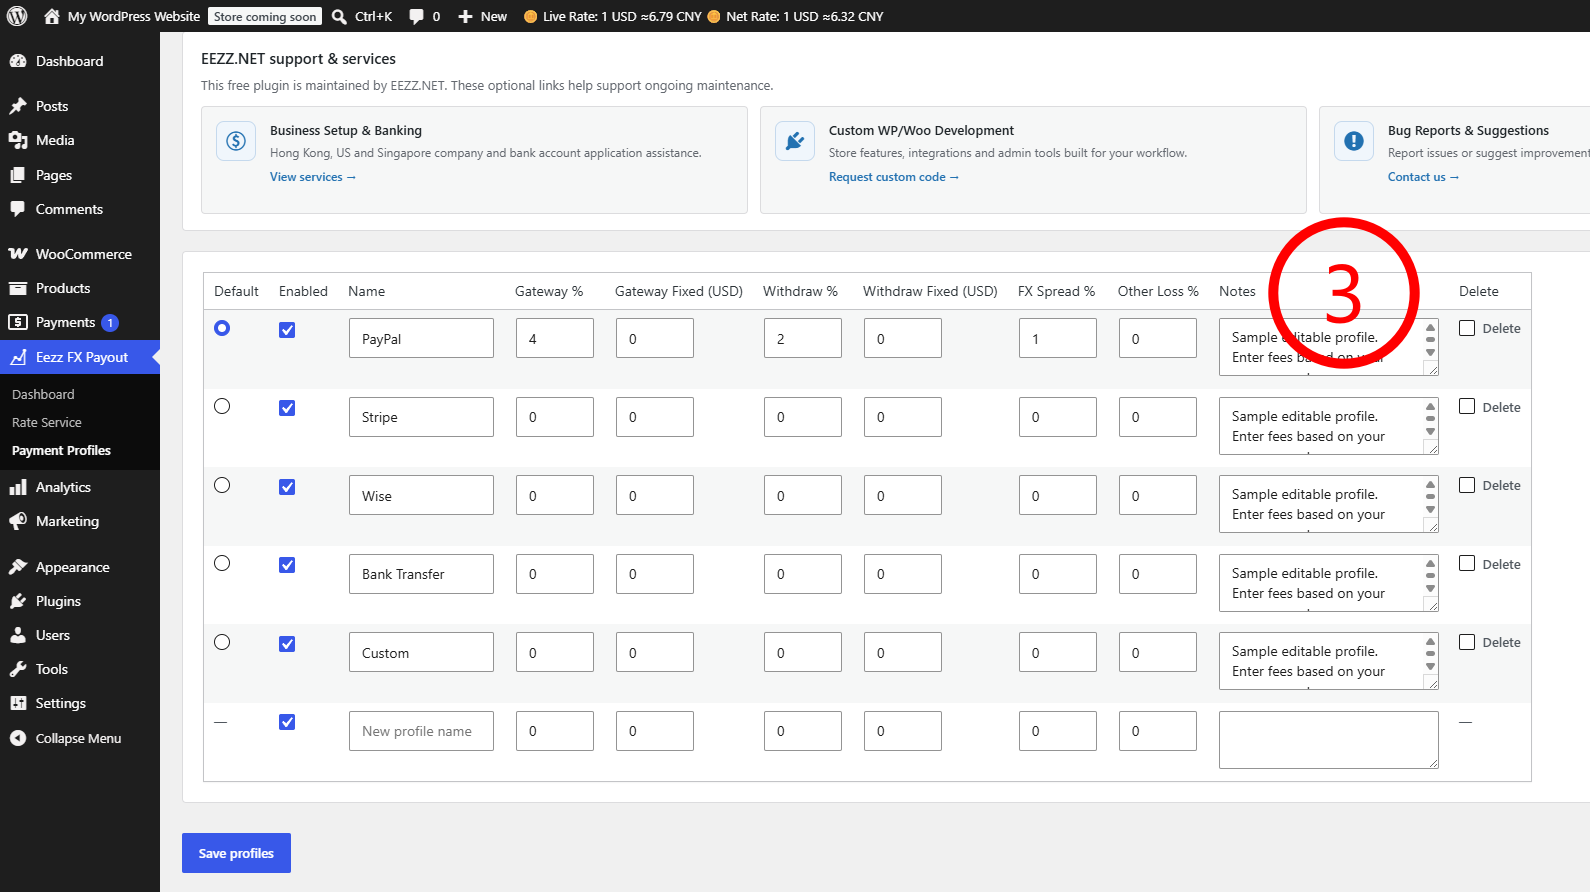The height and width of the screenshot is (892, 1590).
Task: Visit site via home icon
Action: [x=52, y=16]
